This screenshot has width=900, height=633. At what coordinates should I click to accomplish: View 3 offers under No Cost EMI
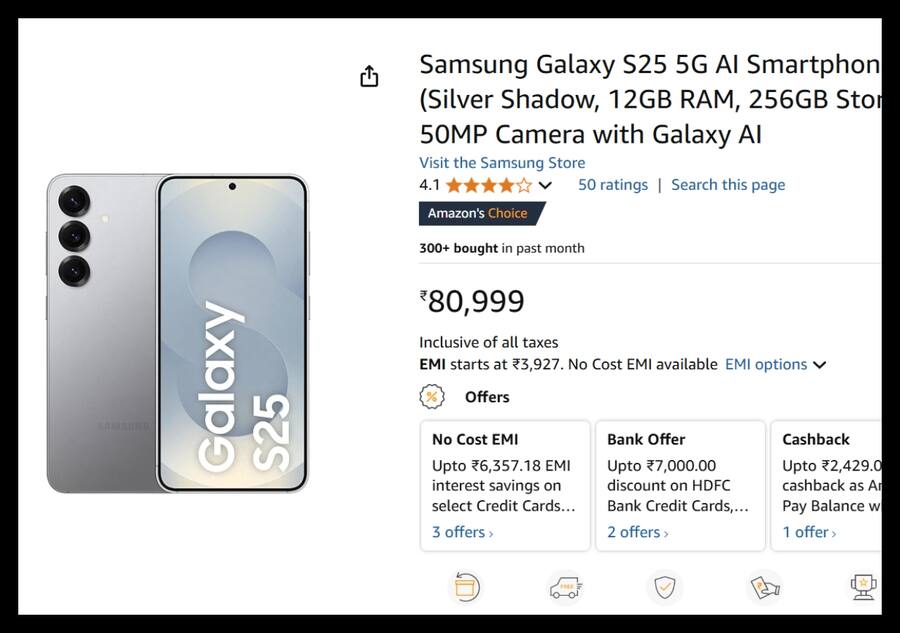(461, 532)
